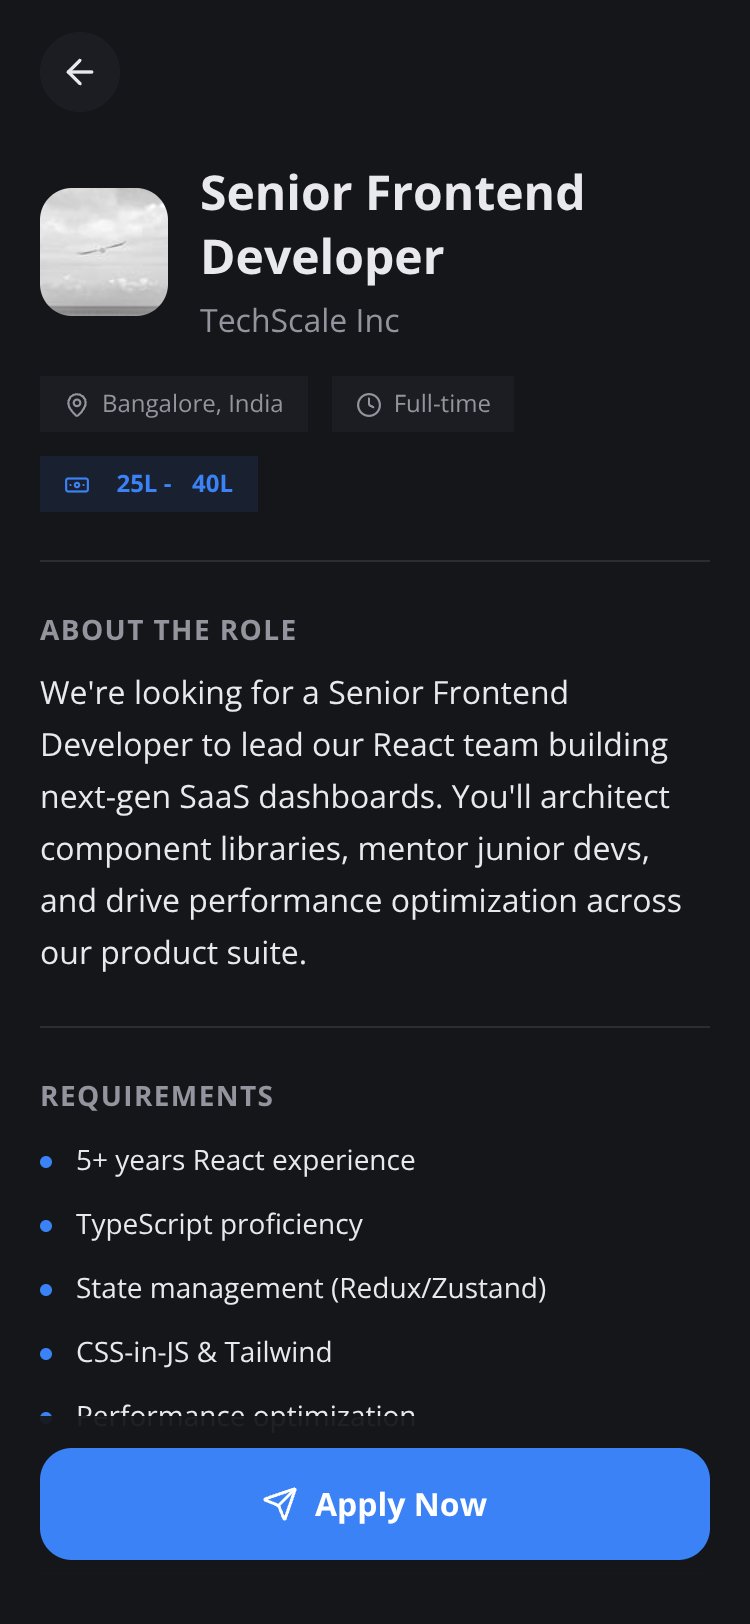Select the Full-time job type tag
750x1624 pixels.
coord(423,404)
